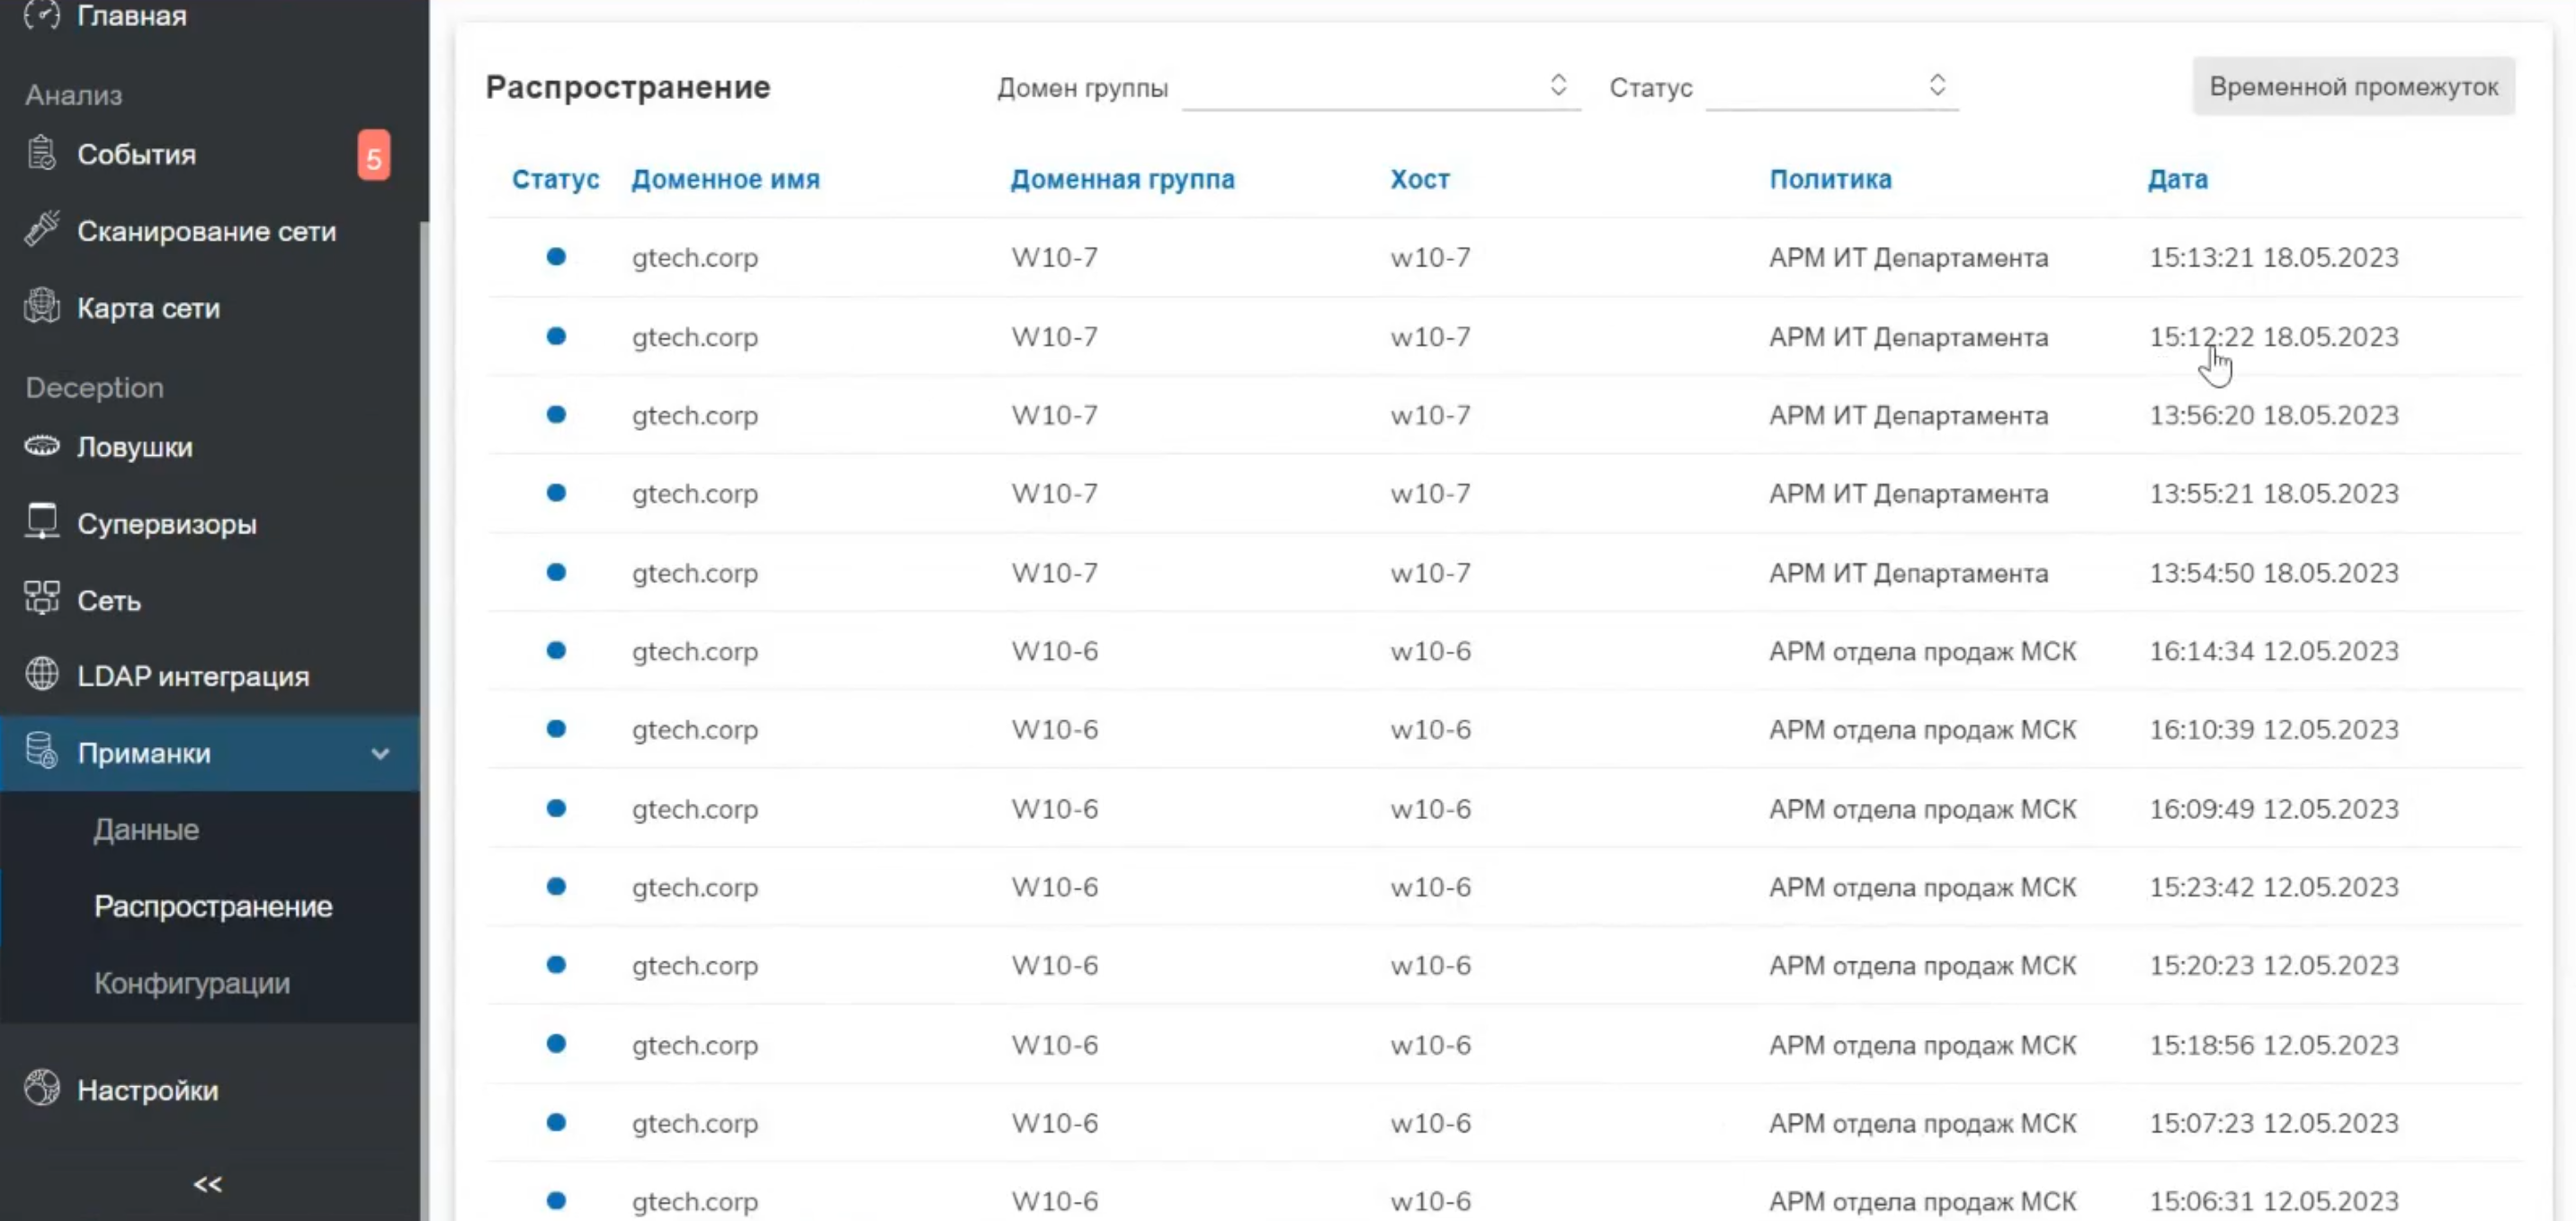This screenshot has width=2576, height=1221.
Task: Click the Карта сети globe icon
Action: pos(41,307)
